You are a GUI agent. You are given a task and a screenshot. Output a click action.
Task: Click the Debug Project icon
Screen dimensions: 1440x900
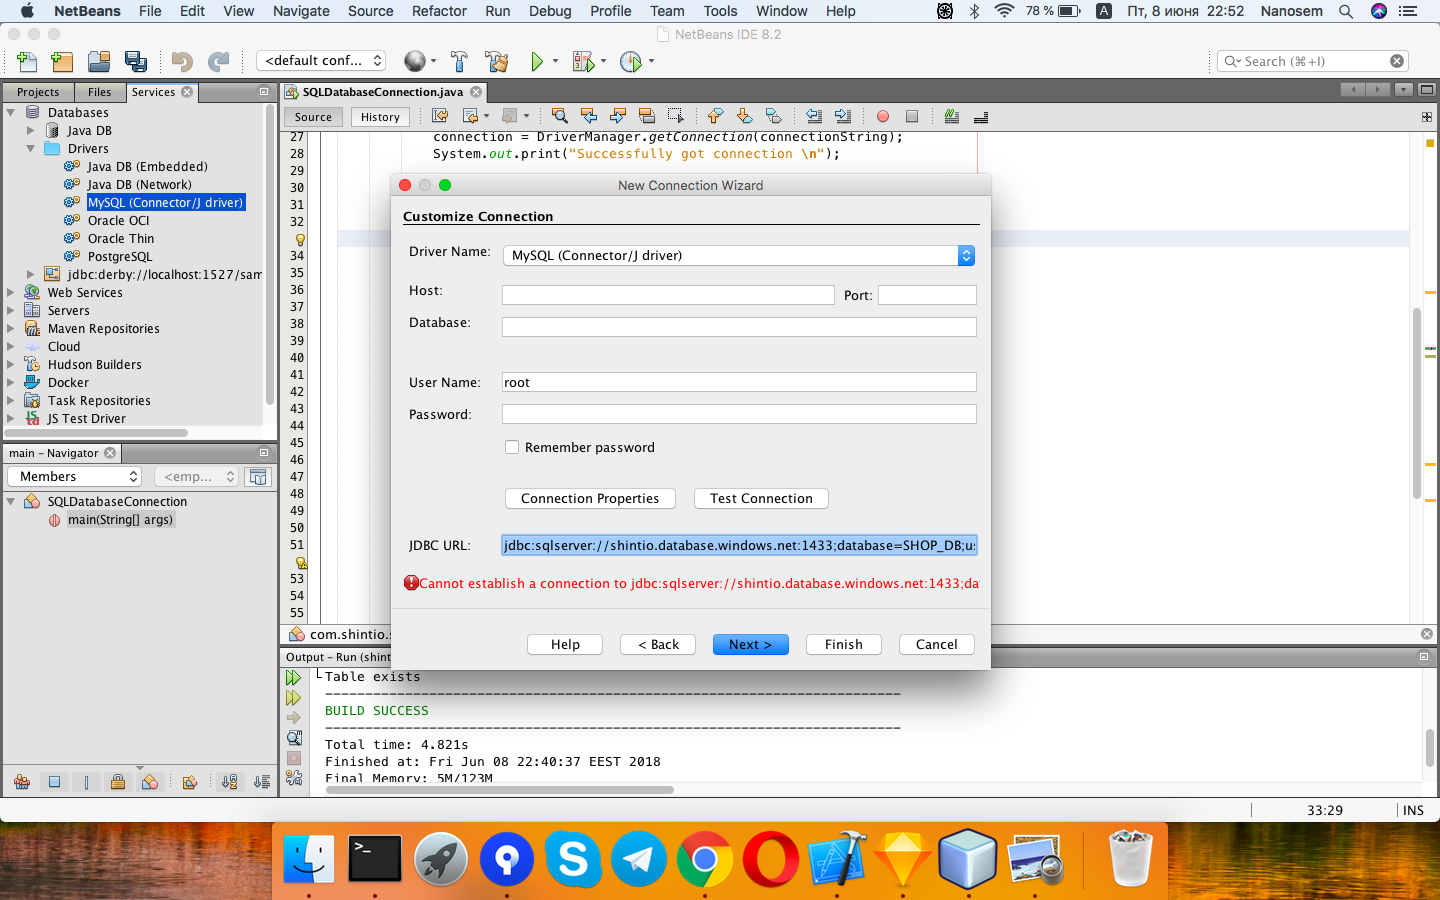[583, 61]
